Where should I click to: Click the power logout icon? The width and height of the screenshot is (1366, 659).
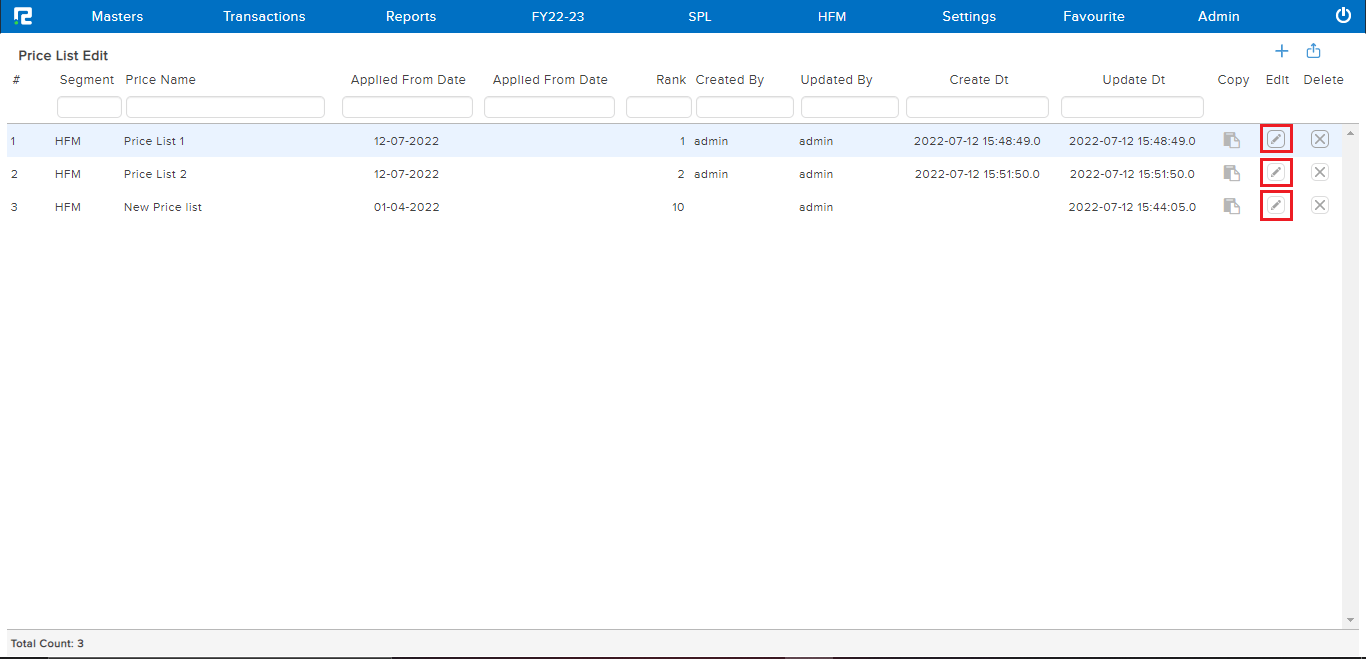[x=1343, y=16]
